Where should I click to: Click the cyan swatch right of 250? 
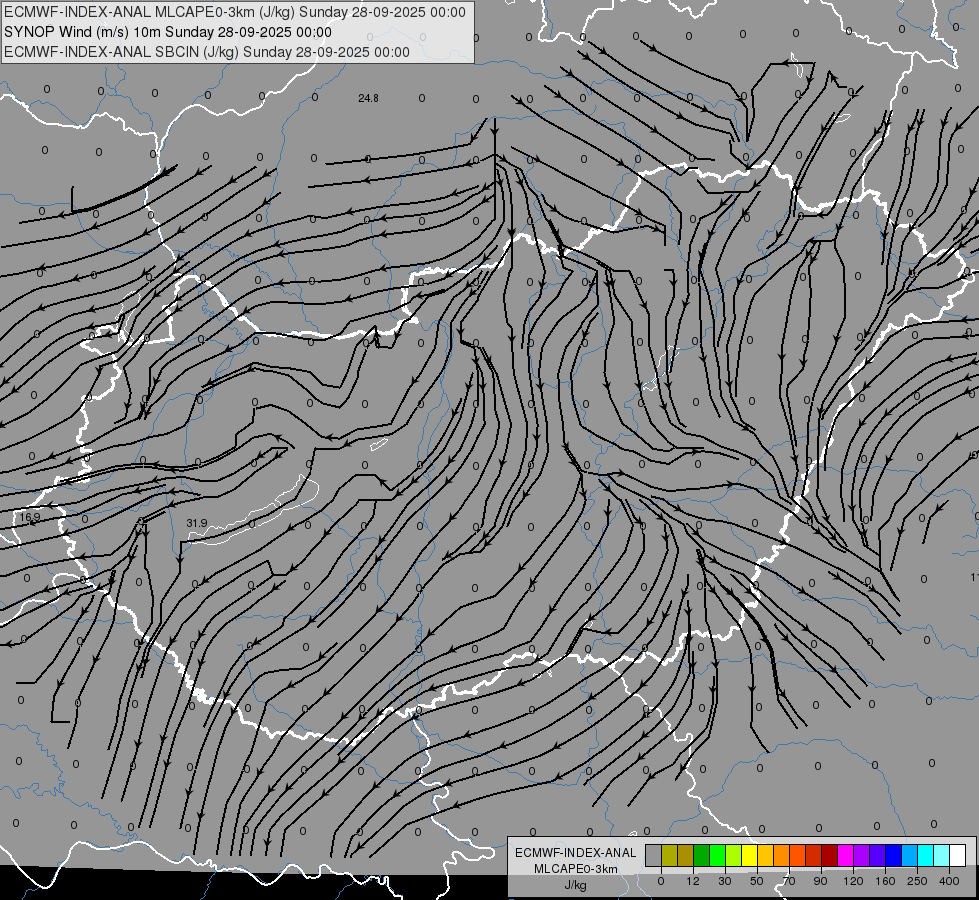point(925,855)
